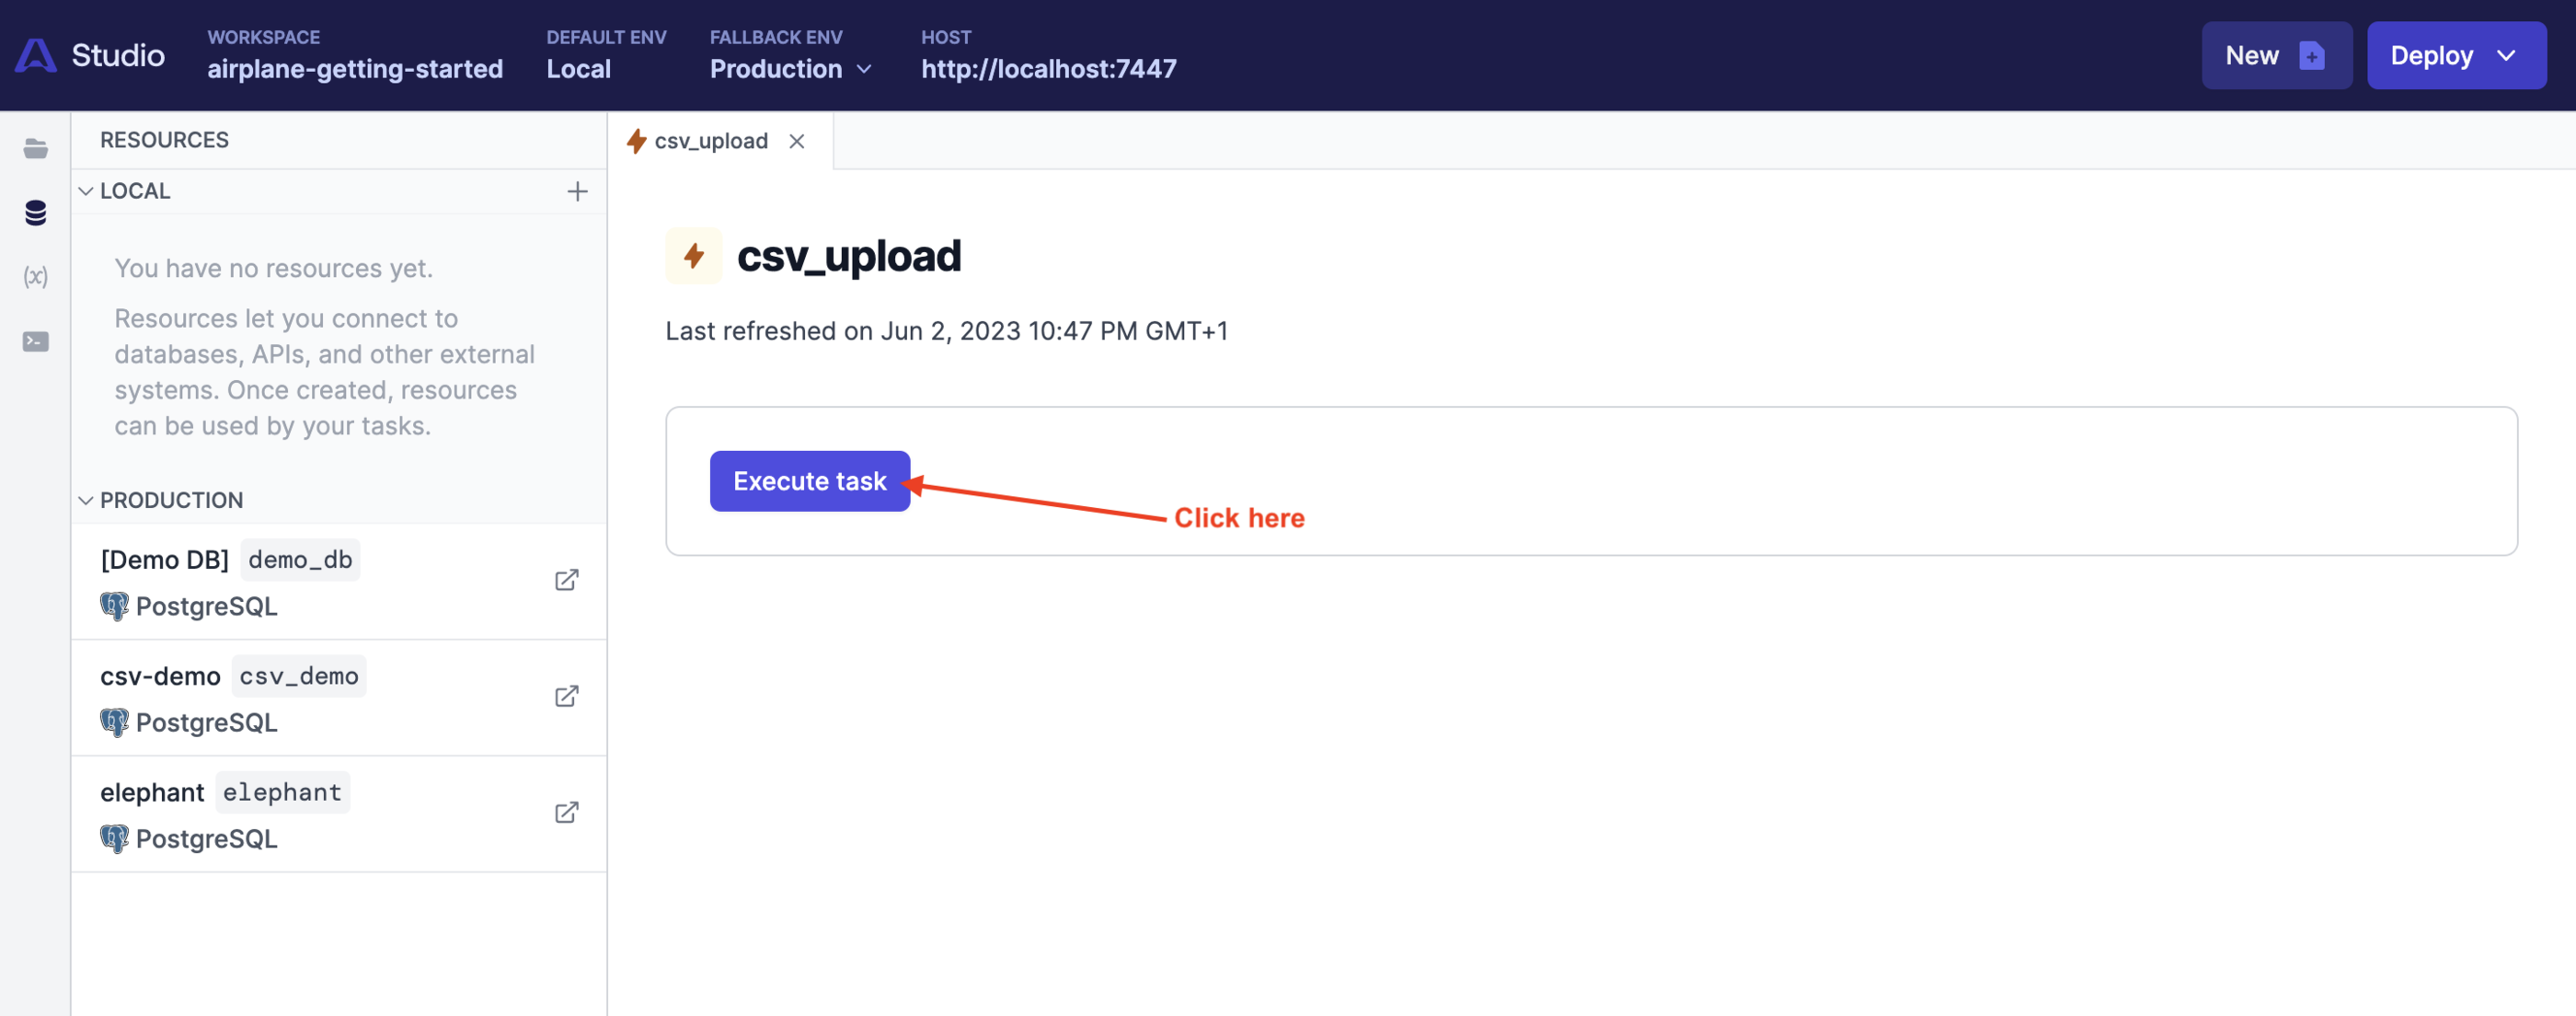Image resolution: width=2576 pixels, height=1016 pixels.
Task: Click PostgreSQL elephant icon under csv-demo
Action: [114, 722]
